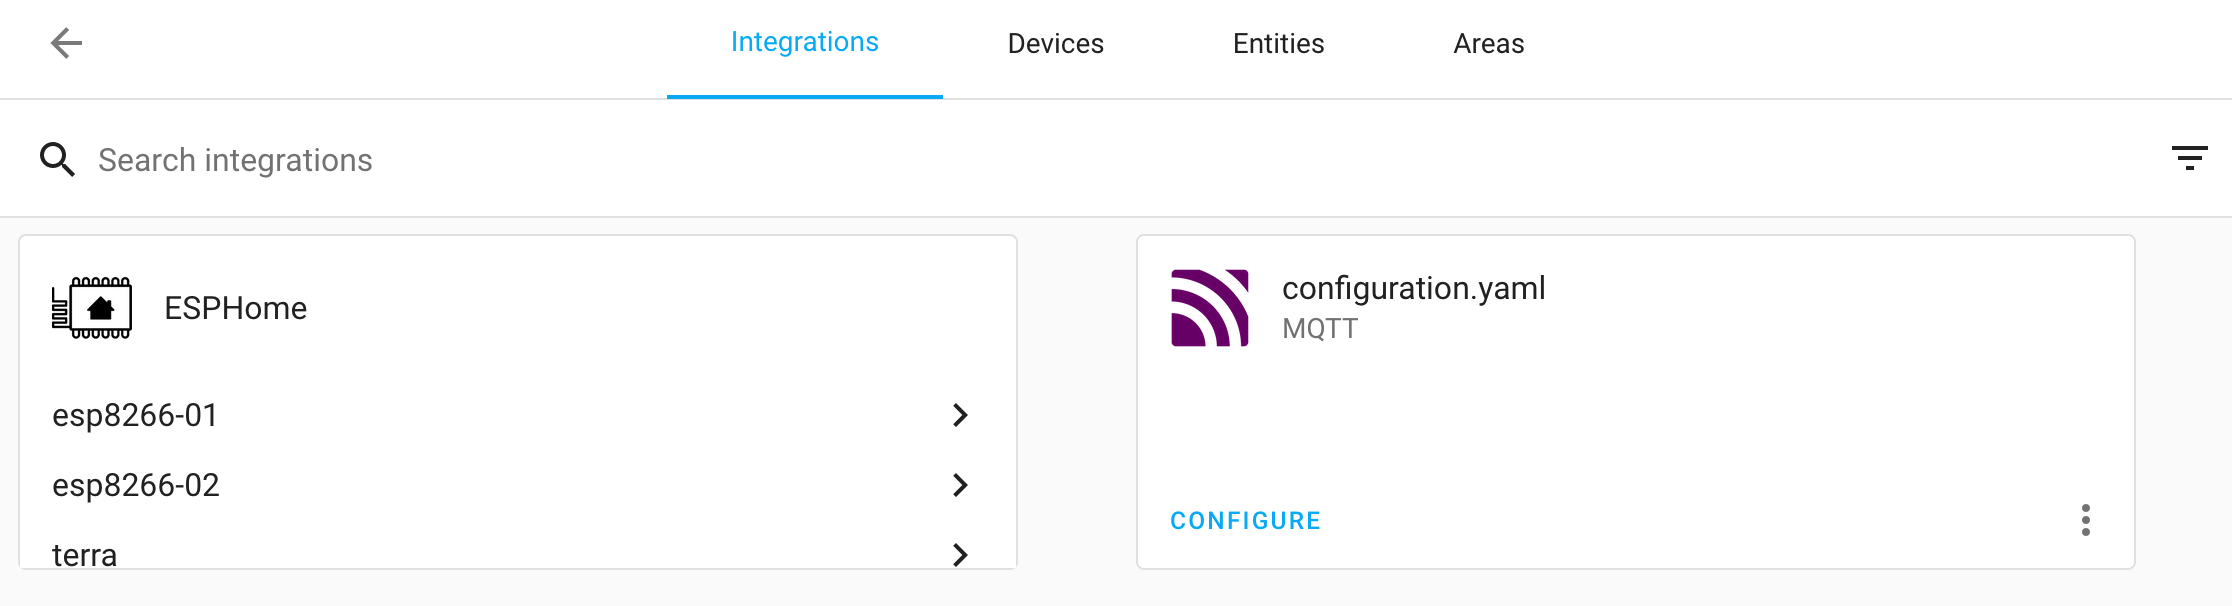
Task: Open the Entities tab
Action: pos(1278,44)
